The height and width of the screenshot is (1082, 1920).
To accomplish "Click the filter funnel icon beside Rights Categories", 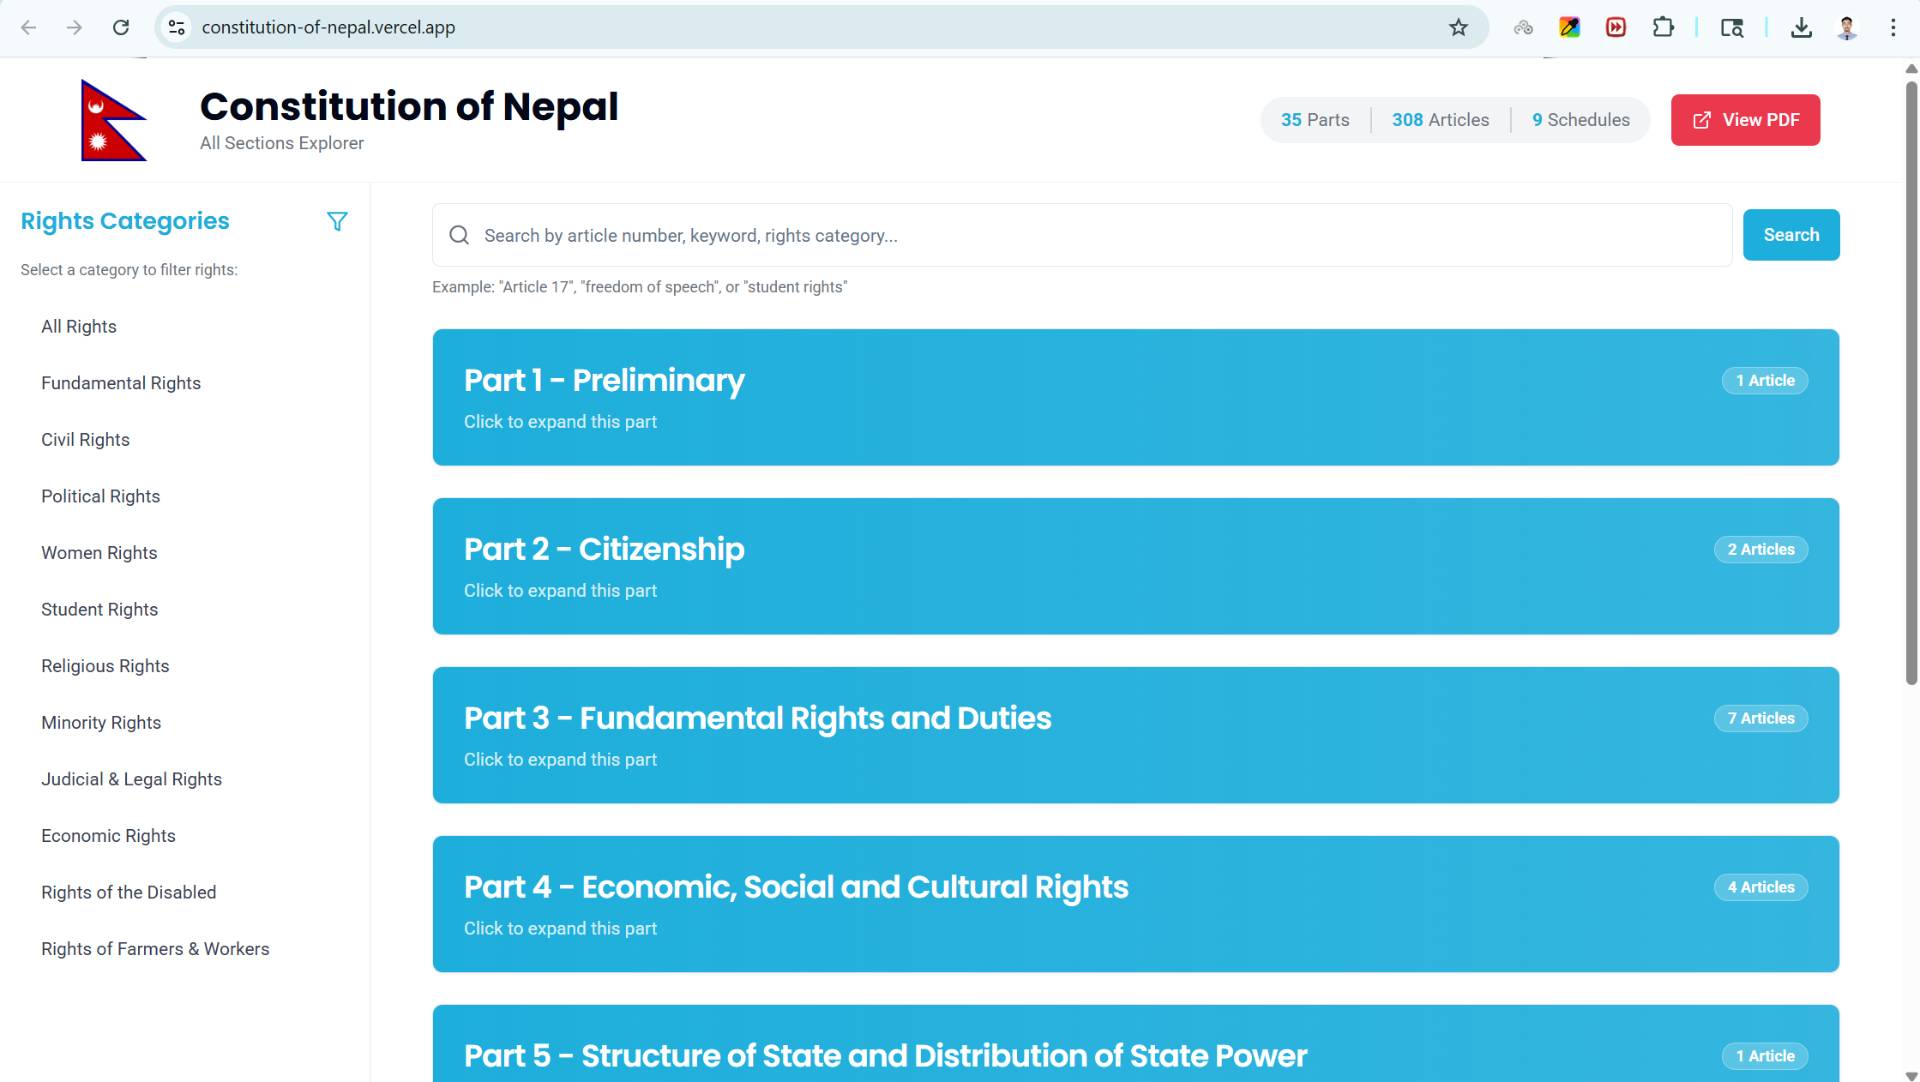I will point(337,221).
